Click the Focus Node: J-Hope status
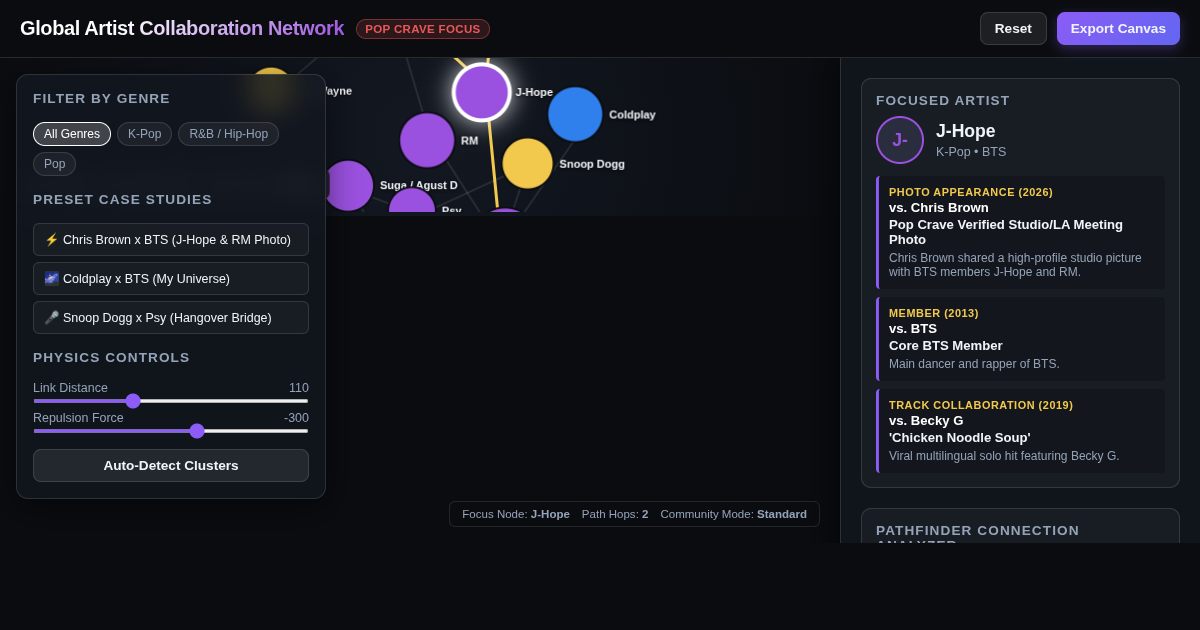 click(x=516, y=514)
